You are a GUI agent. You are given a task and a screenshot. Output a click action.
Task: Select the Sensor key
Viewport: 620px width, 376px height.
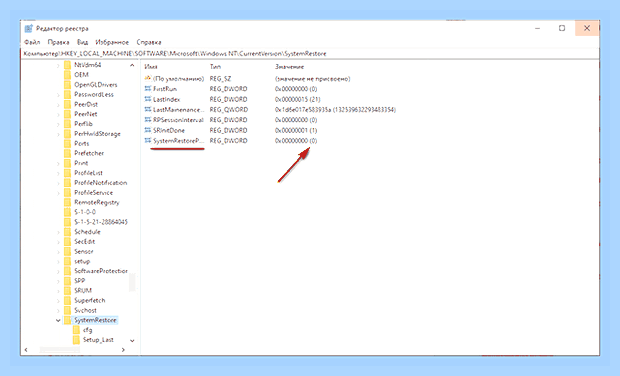point(83,251)
